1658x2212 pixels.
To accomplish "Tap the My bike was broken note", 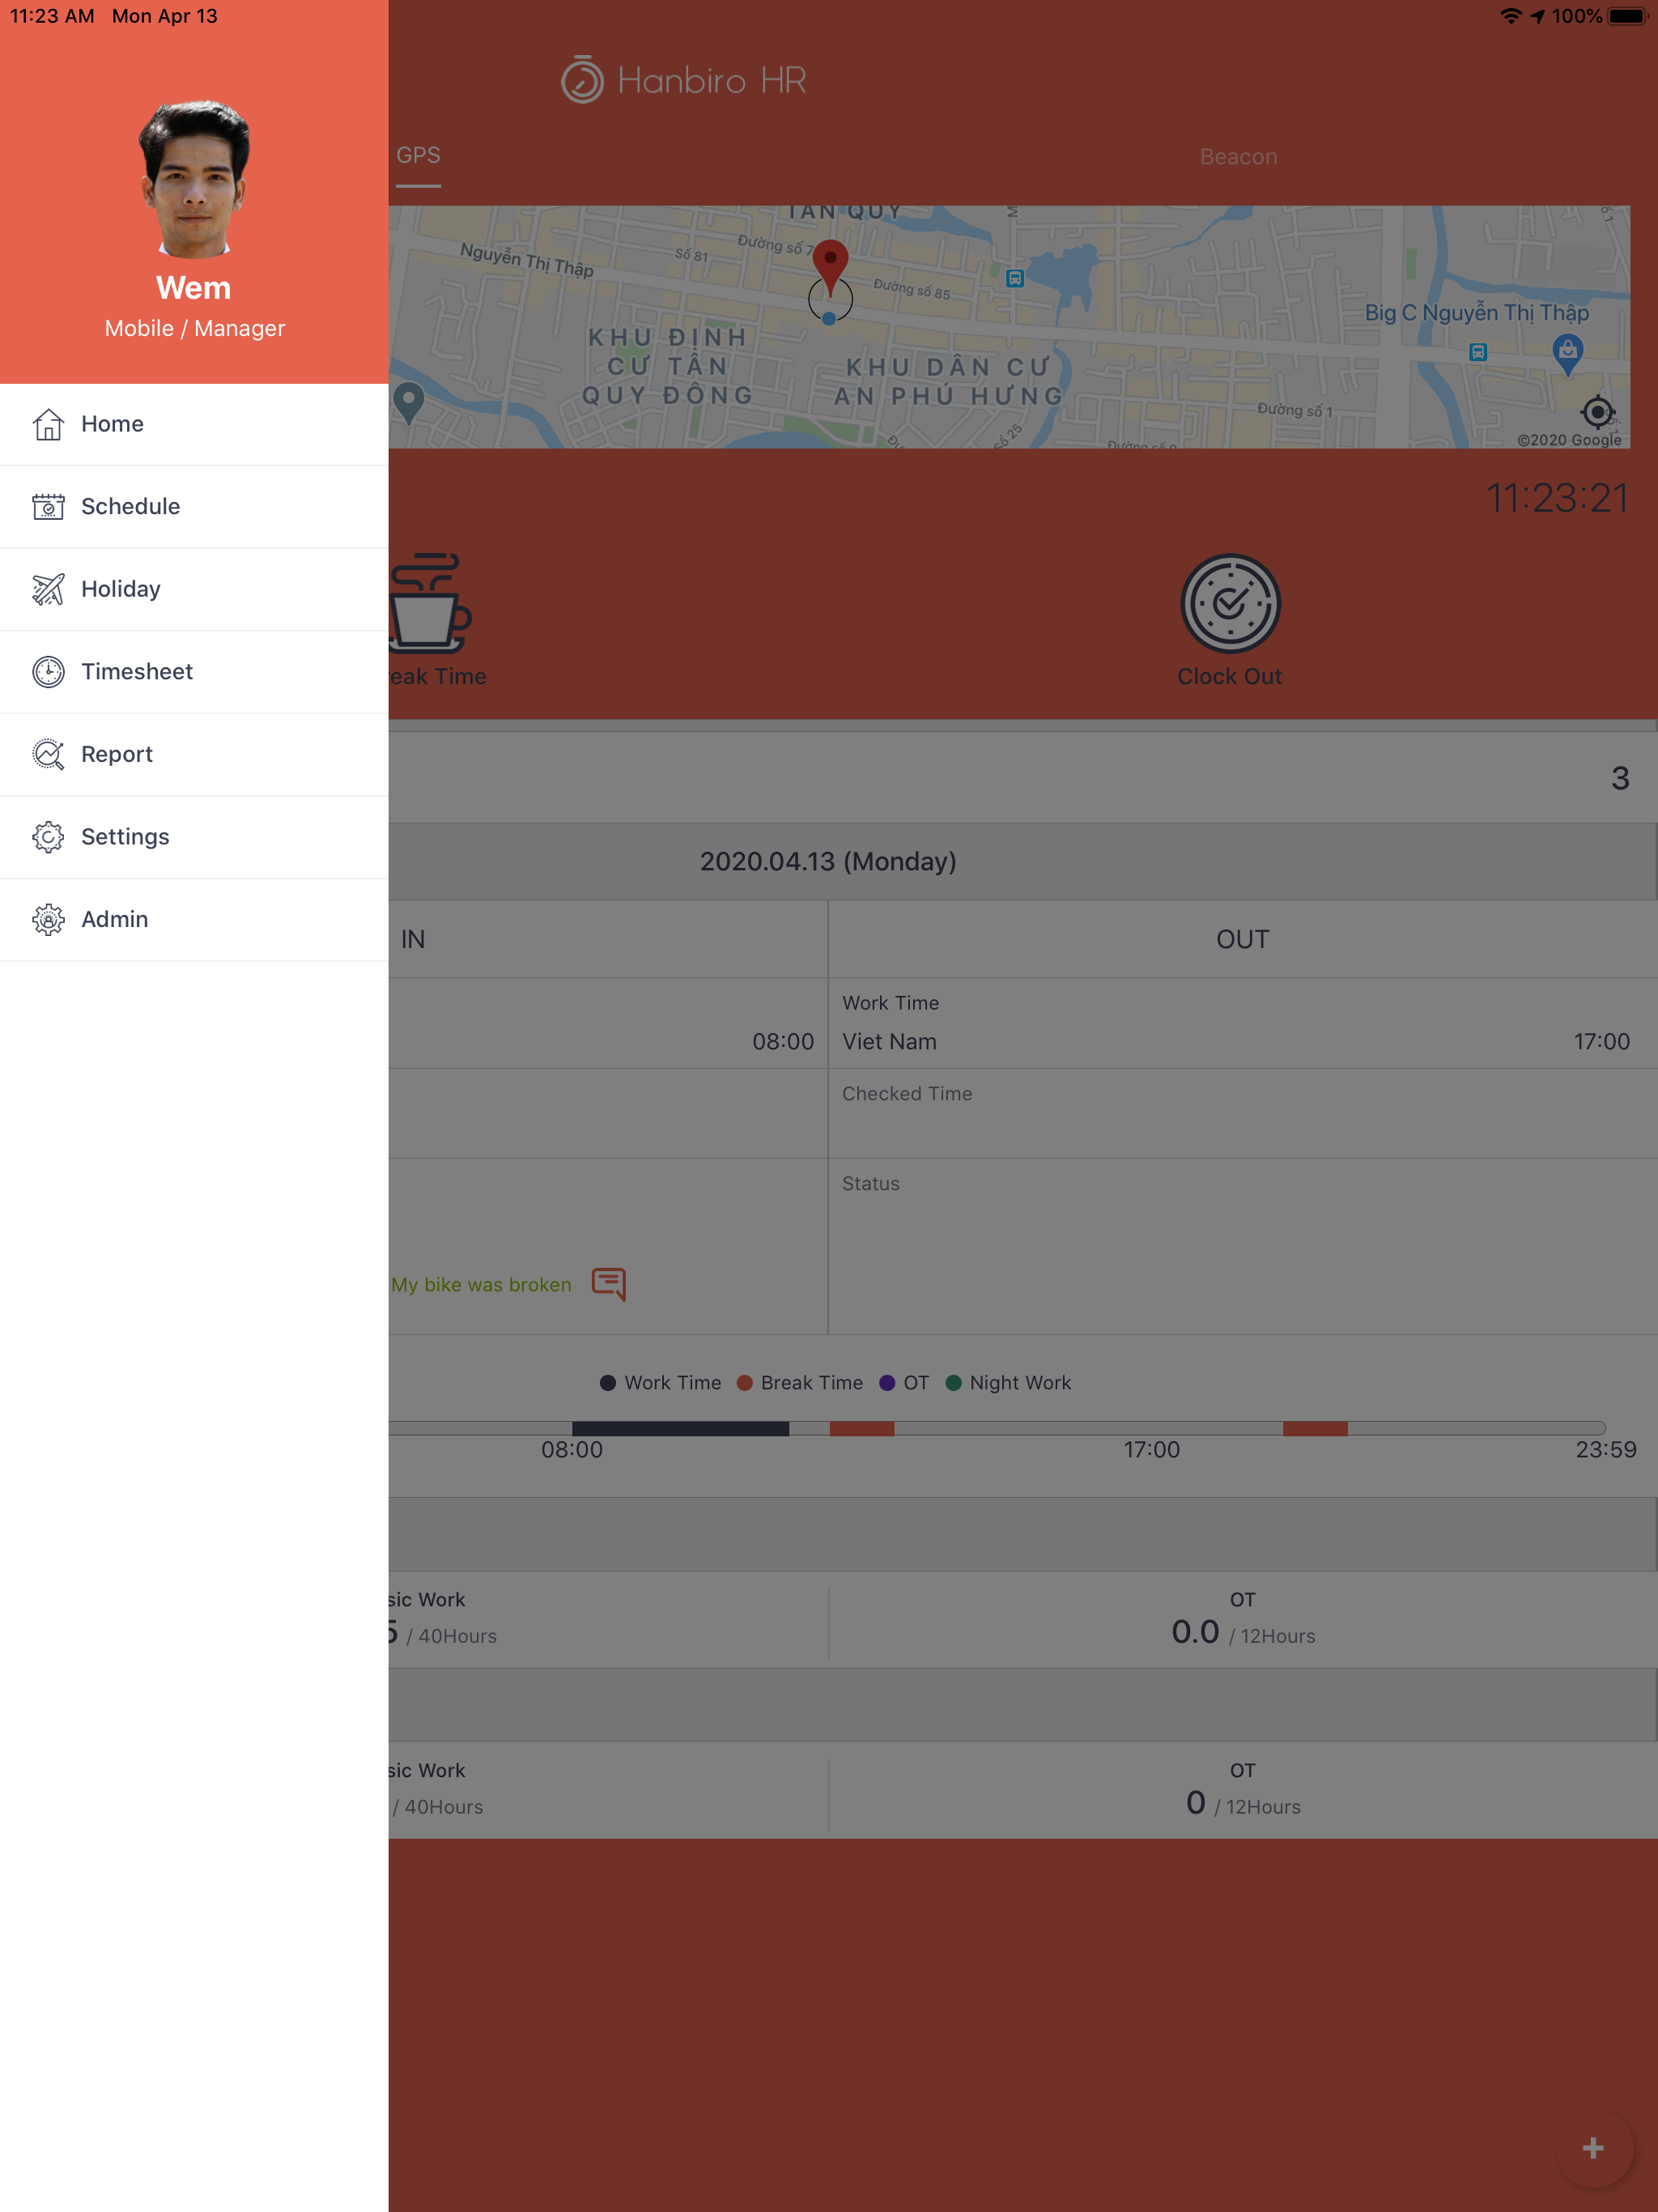I will click(481, 1285).
